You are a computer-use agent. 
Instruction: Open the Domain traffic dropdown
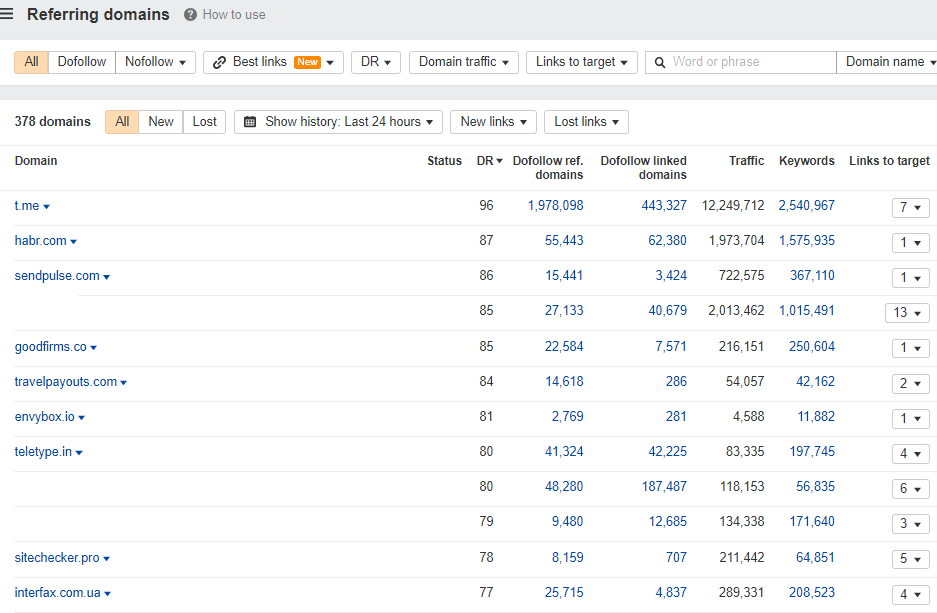(x=464, y=62)
